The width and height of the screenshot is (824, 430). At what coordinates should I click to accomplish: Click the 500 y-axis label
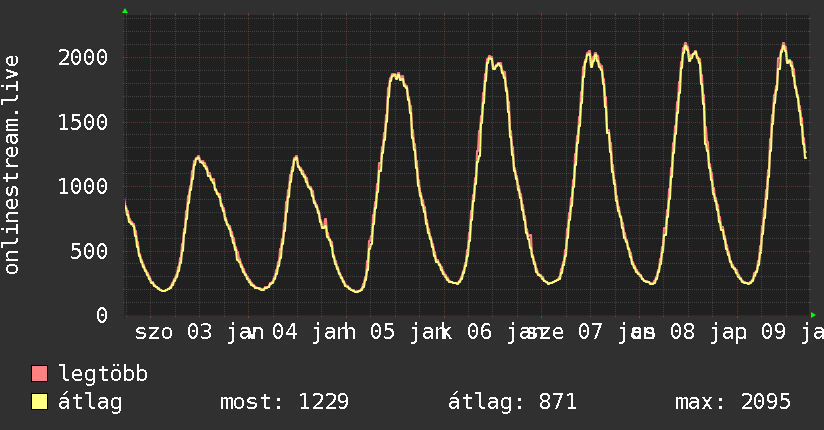pyautogui.click(x=89, y=251)
